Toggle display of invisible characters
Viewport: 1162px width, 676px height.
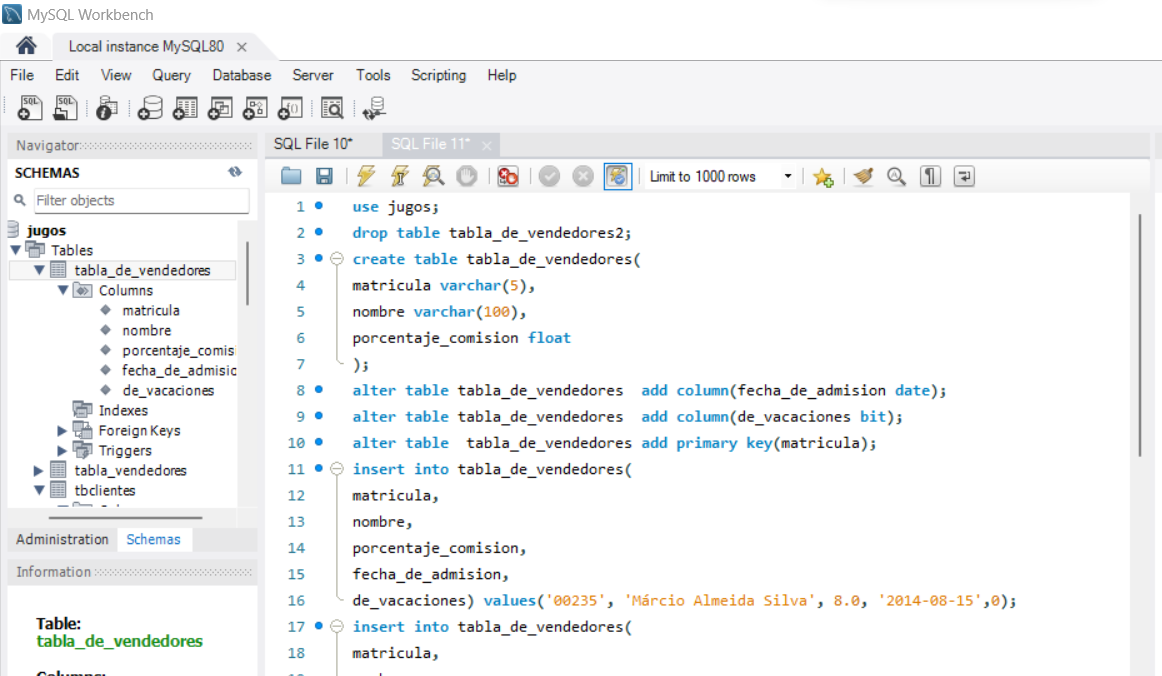tap(930, 176)
